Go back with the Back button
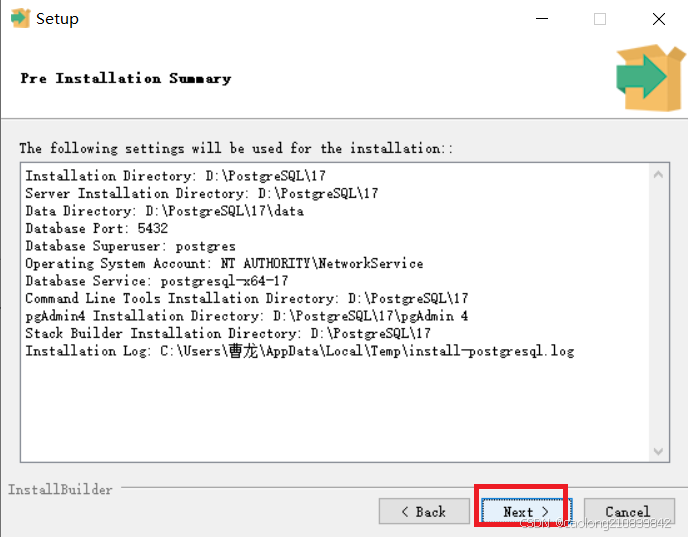688x537 pixels. tap(424, 512)
